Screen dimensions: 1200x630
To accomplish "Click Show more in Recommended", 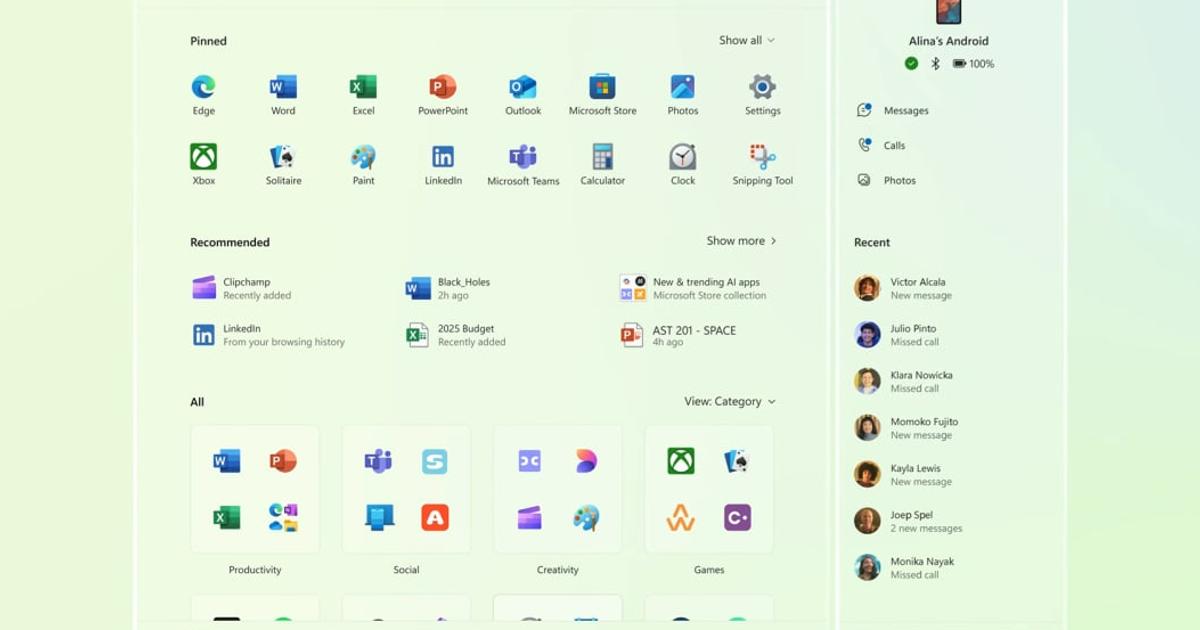I will pos(742,241).
